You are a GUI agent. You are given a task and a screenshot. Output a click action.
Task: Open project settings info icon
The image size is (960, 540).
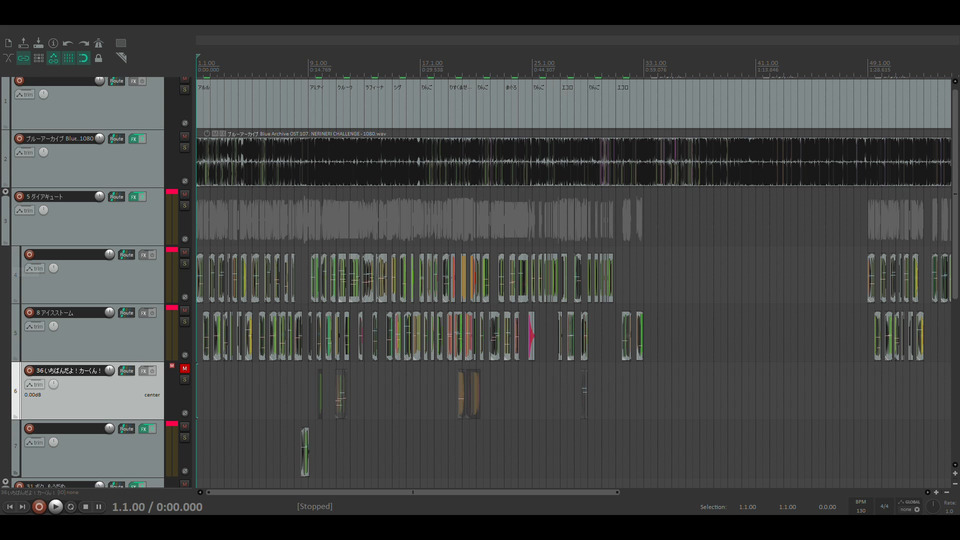tap(53, 43)
